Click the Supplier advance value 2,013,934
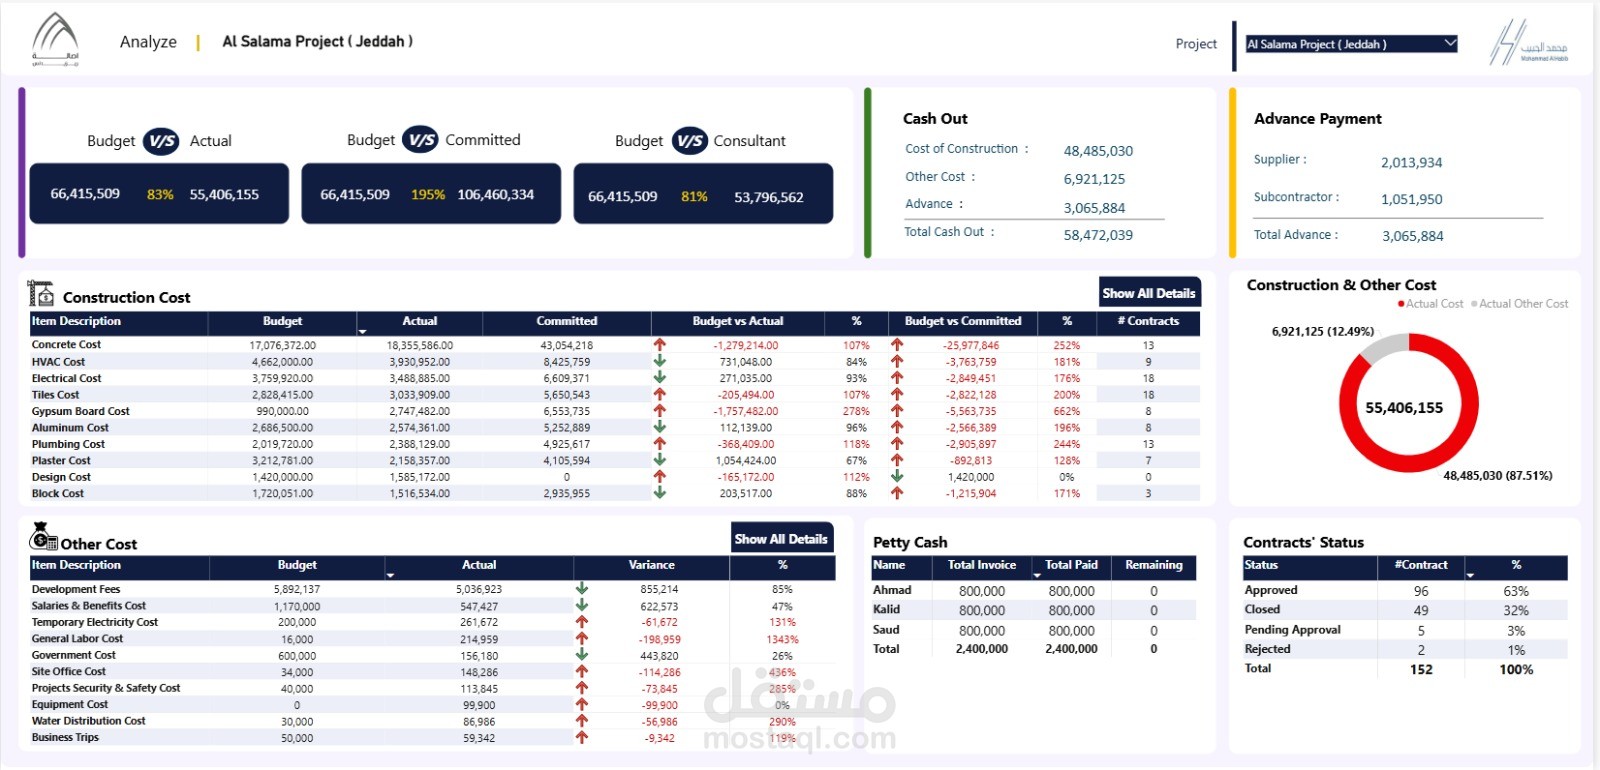1600x770 pixels. pos(1411,162)
